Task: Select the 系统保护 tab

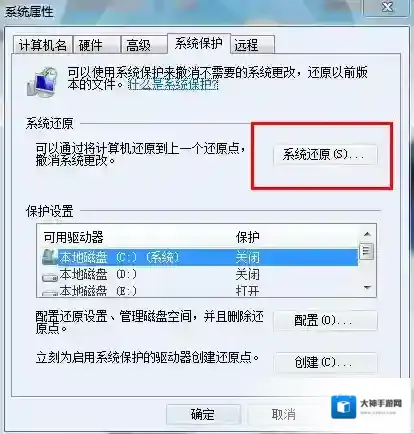Action: [x=199, y=44]
